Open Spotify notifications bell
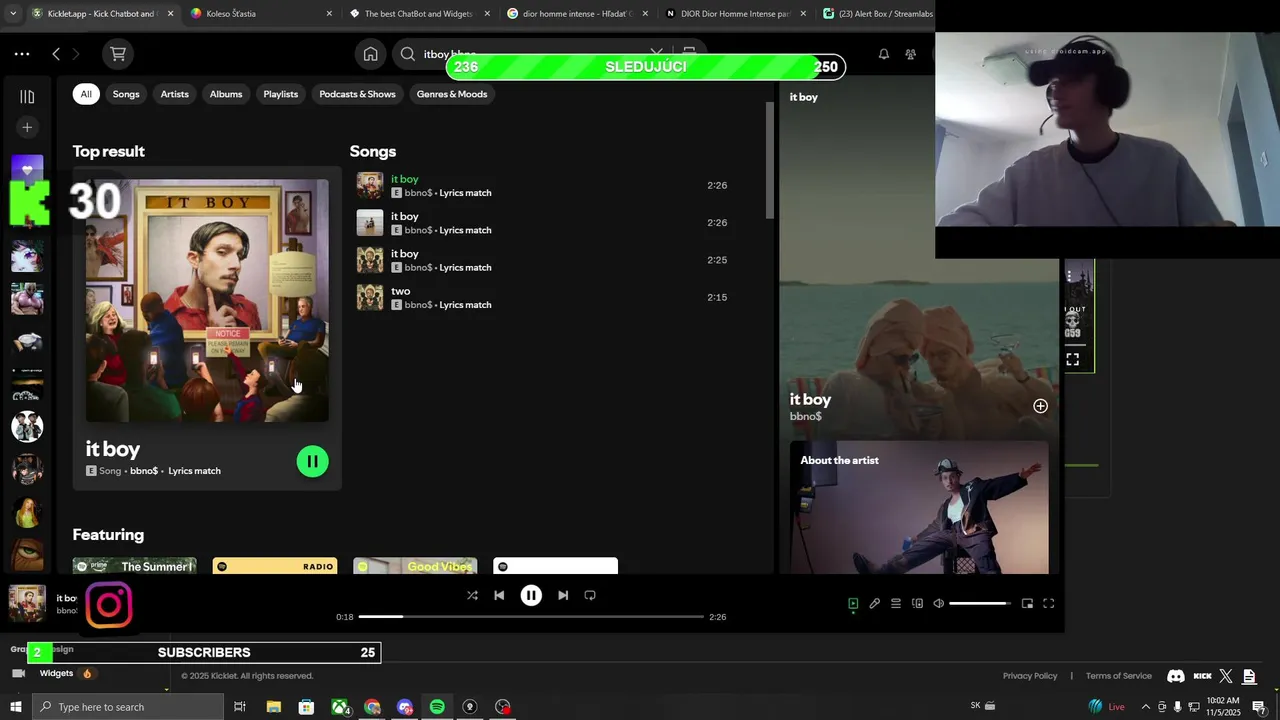This screenshot has height=720, width=1280. coord(884,54)
